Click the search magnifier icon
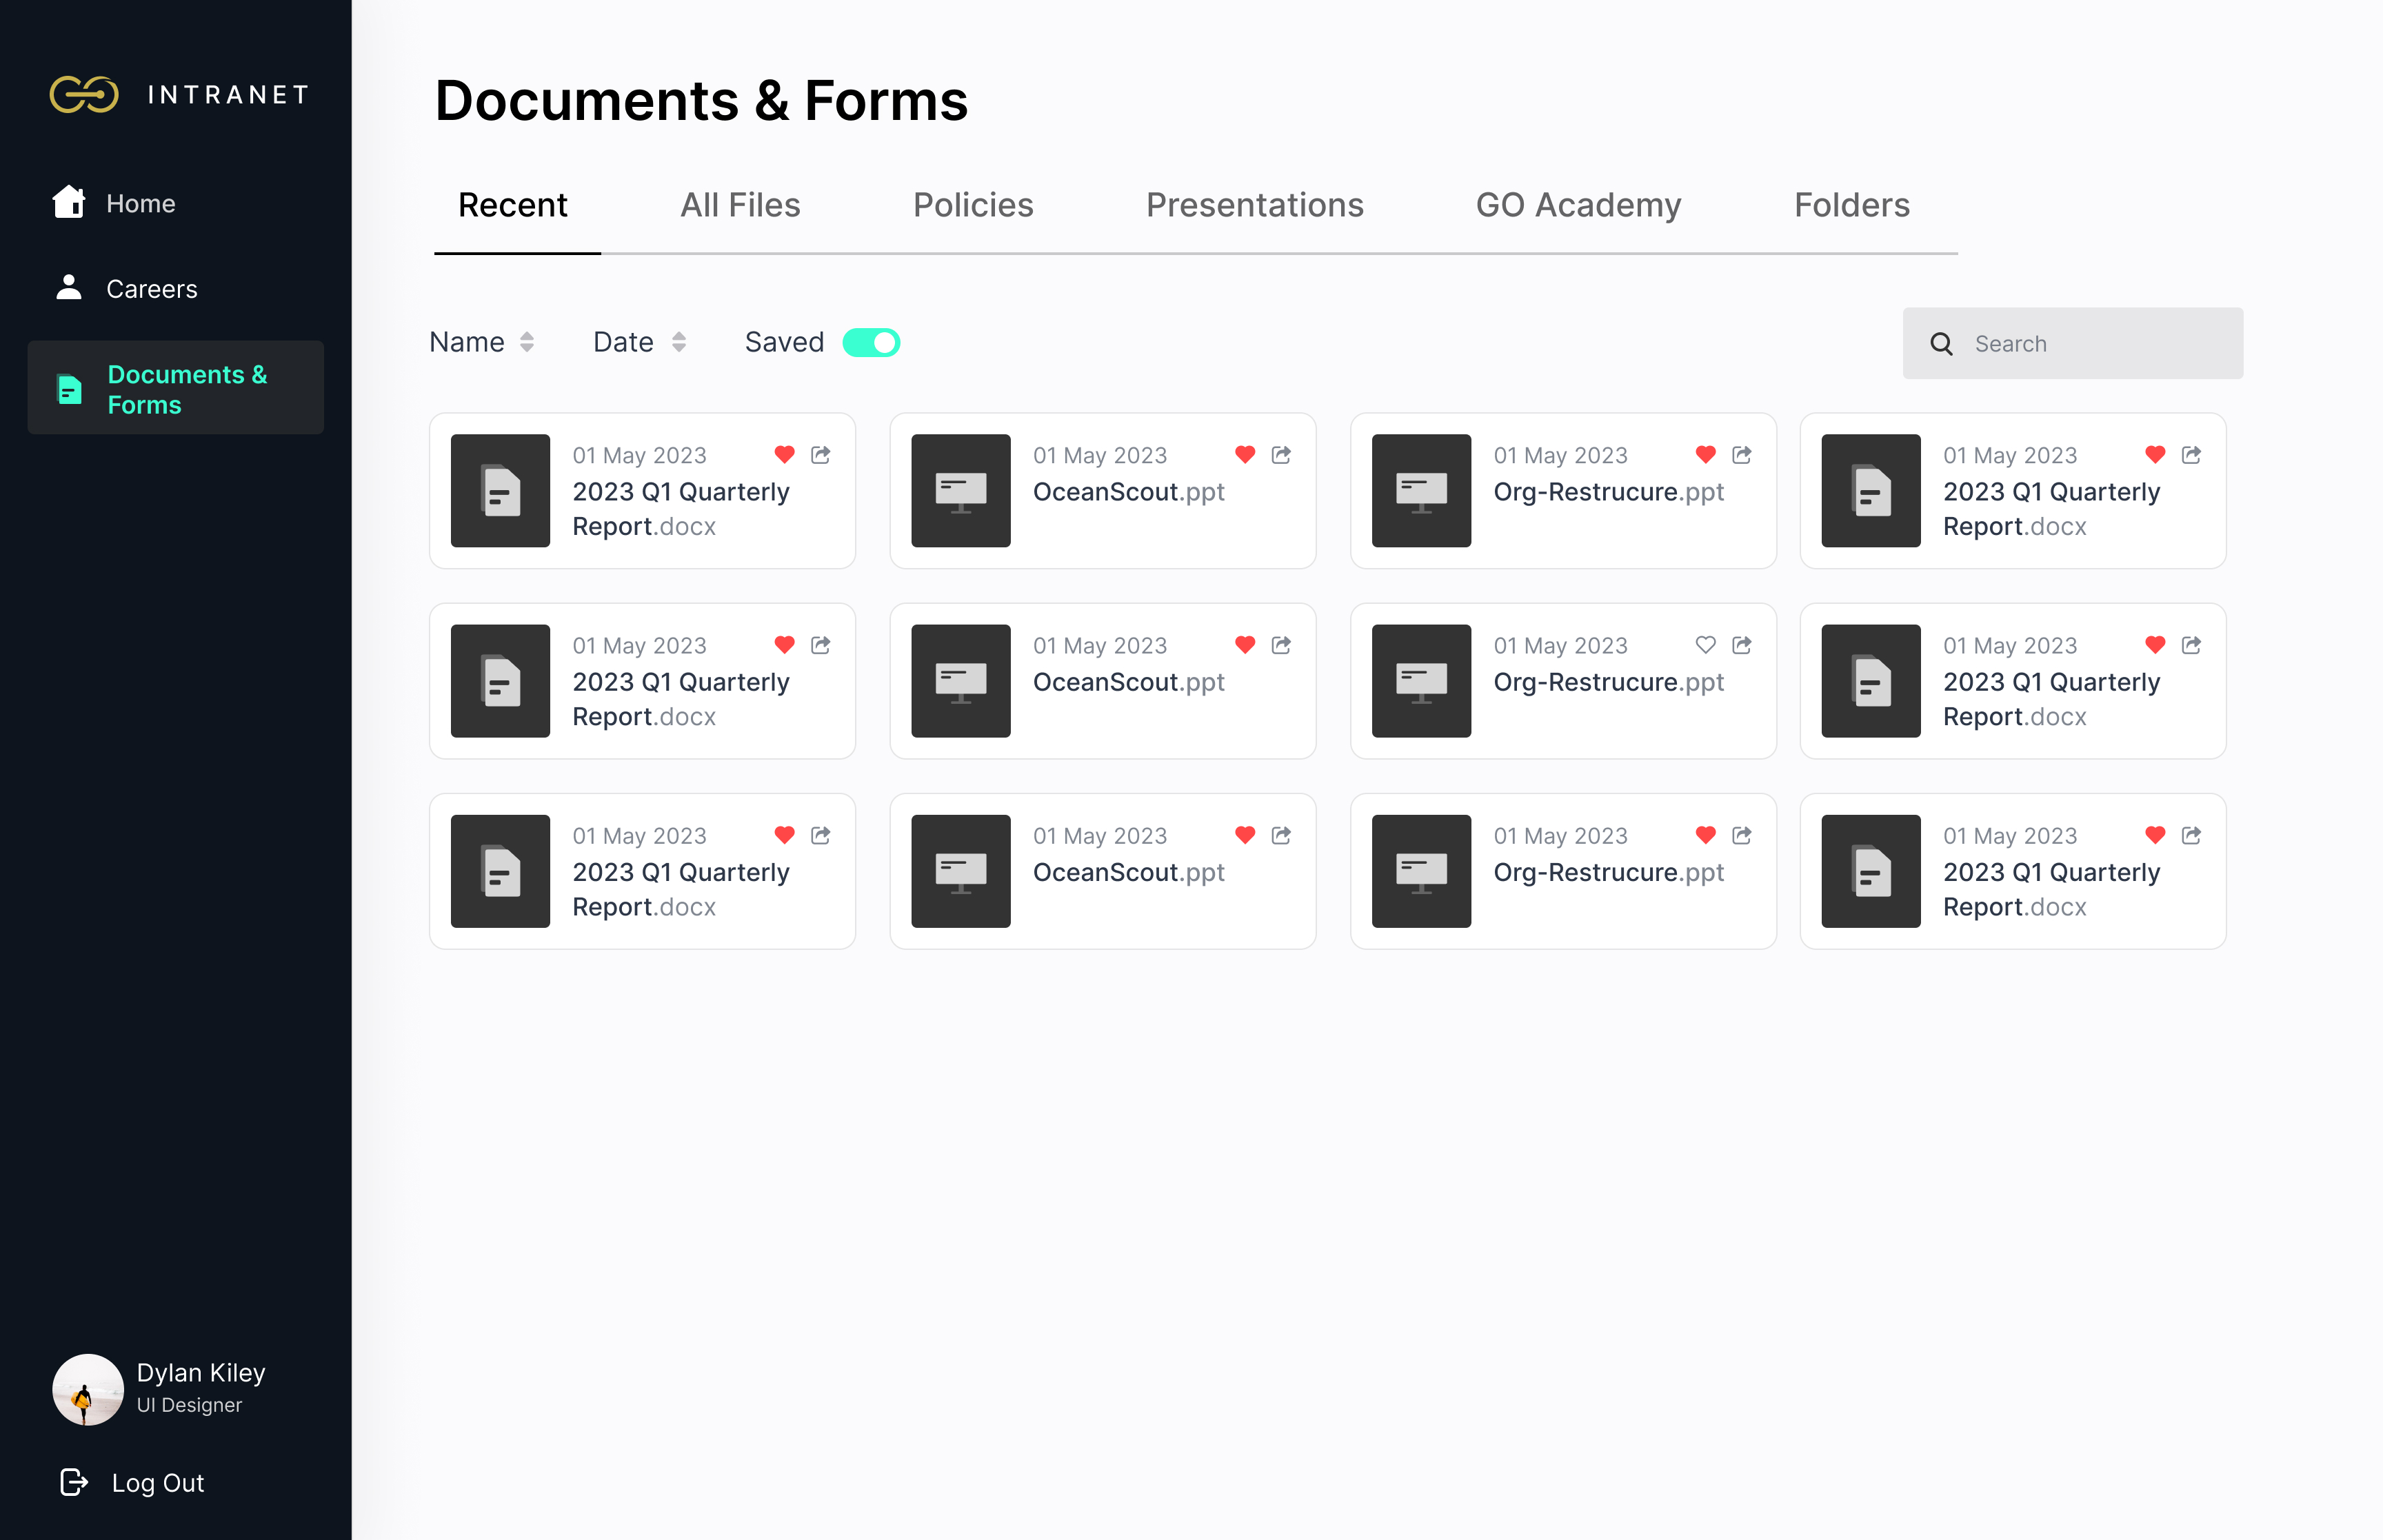Screen dimensions: 2383x1540 tap(1941, 344)
